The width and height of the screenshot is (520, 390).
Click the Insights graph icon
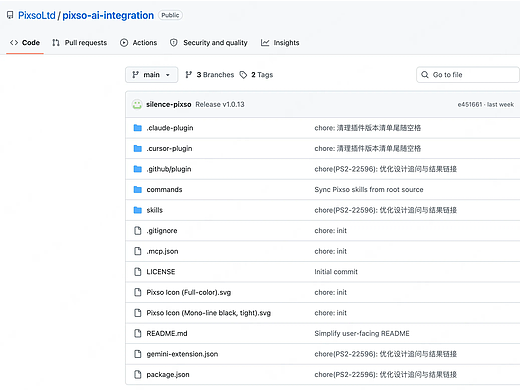coord(265,43)
